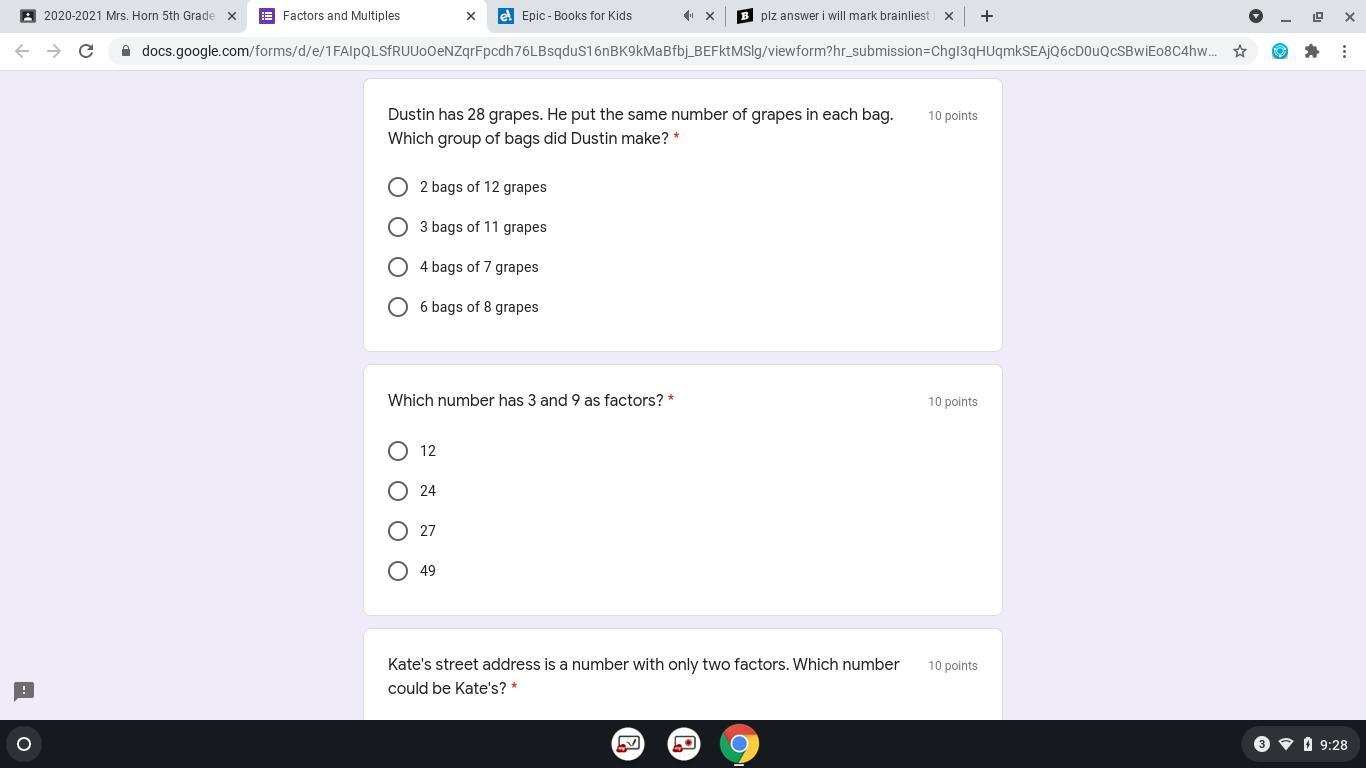Viewport: 1366px width, 768px height.
Task: Click the report problem feedback icon
Action: (24, 691)
